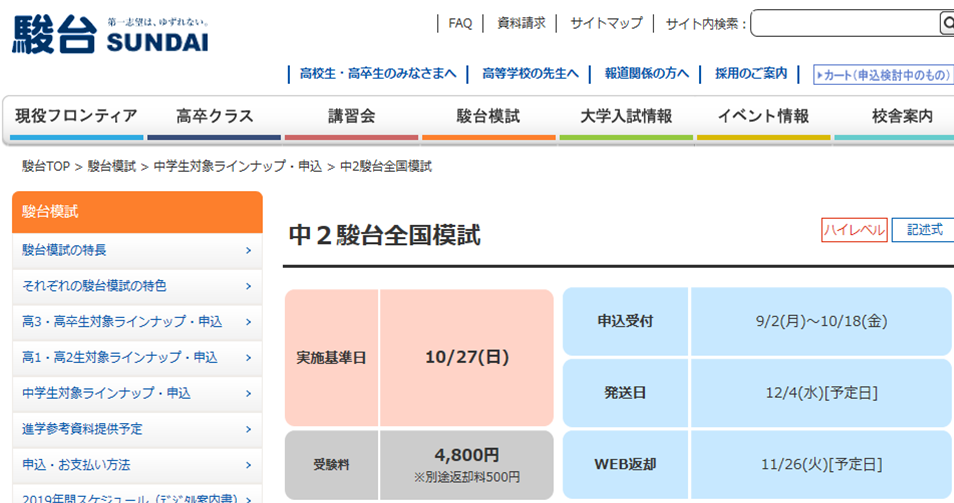Screen dimensions: 954x503
Task: Open 高3・高卒生対象ラインナップ・申込 item
Action: (138, 322)
